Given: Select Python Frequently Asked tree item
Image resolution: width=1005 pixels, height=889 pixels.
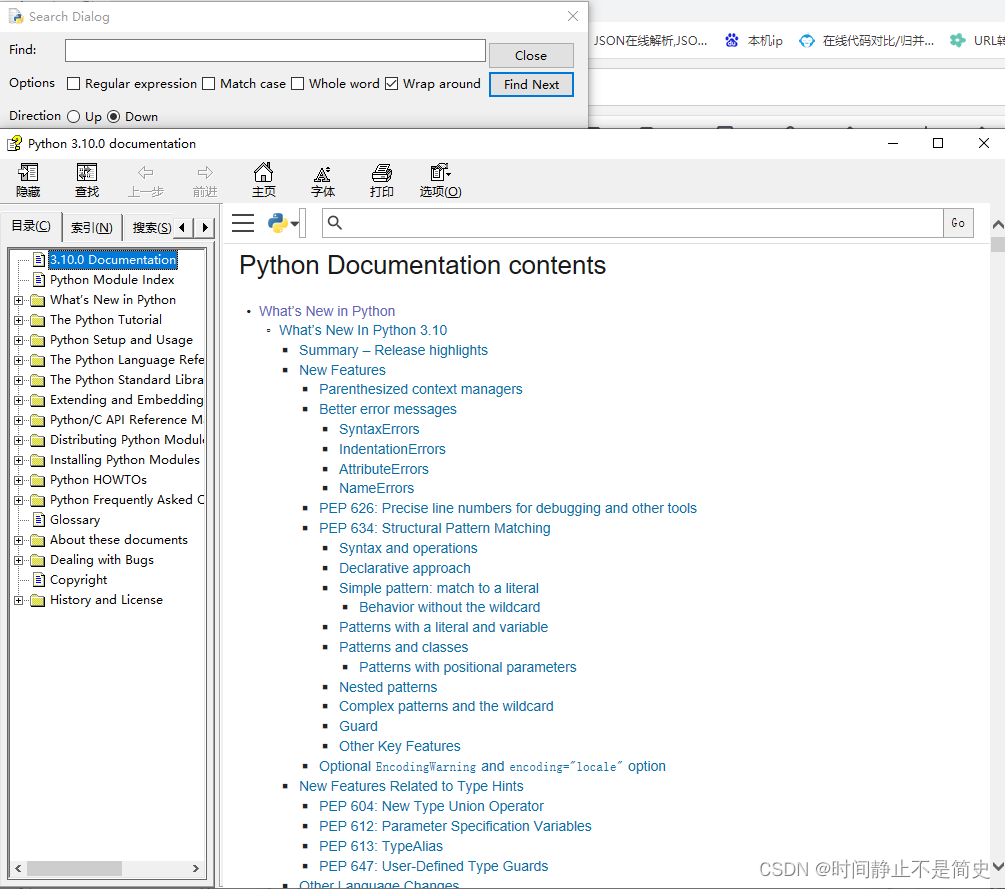Looking at the screenshot, I should [127, 500].
